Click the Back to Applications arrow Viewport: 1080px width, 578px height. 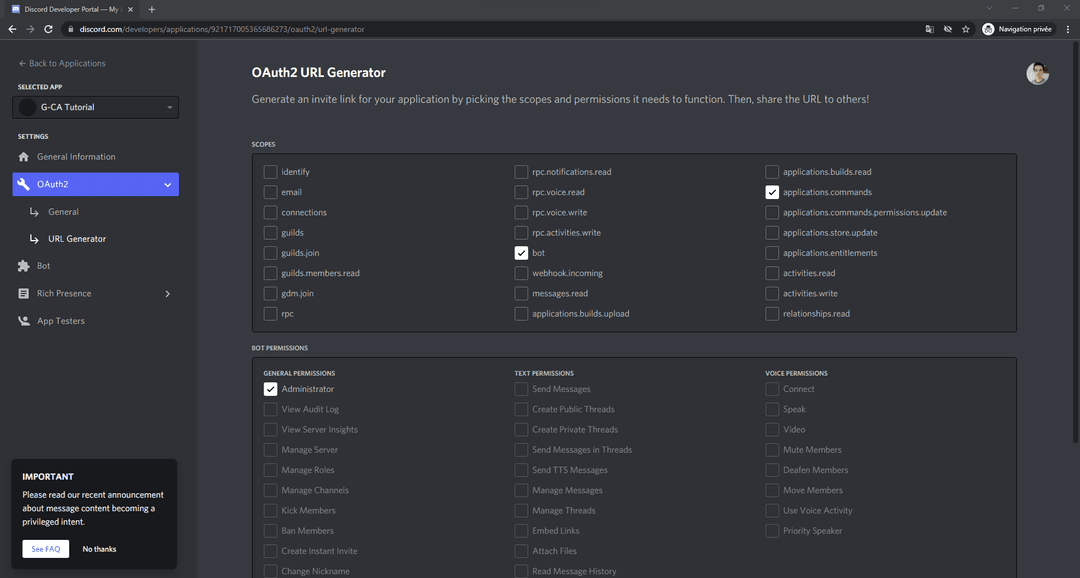(x=22, y=63)
